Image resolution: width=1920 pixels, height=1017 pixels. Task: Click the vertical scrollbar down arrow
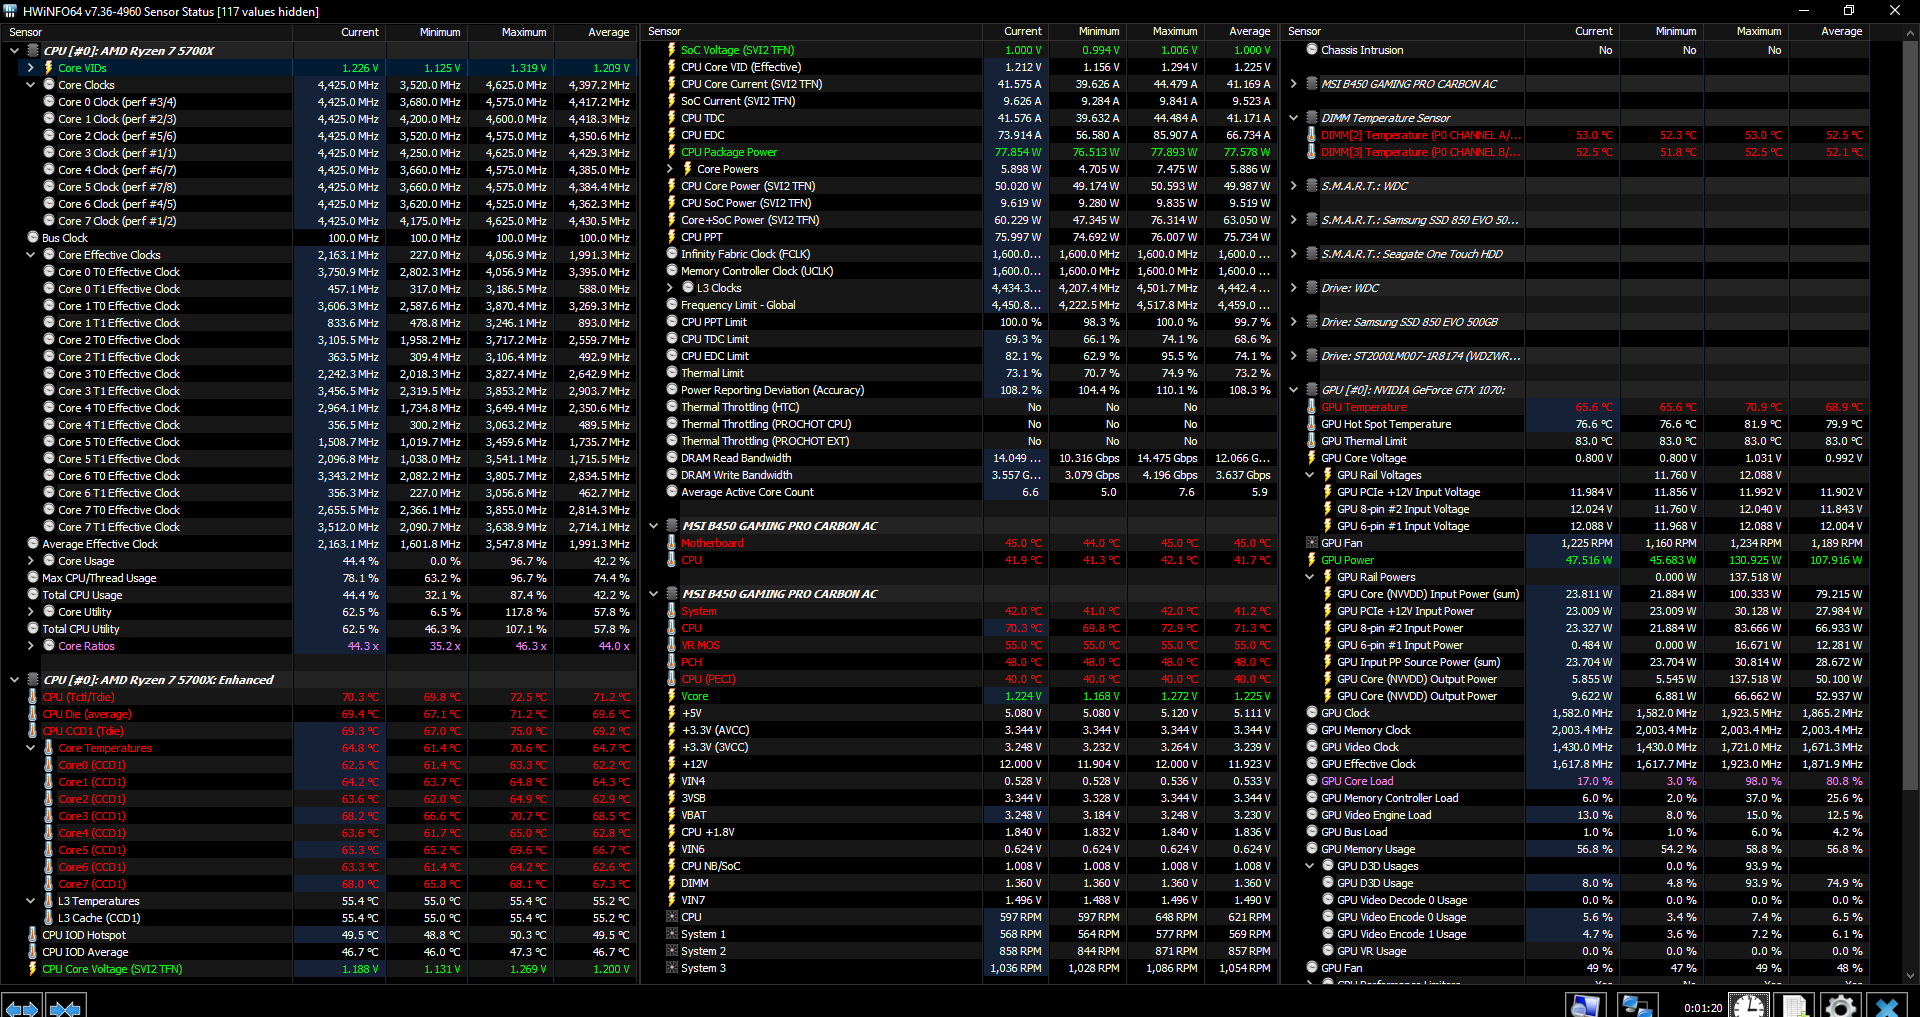point(1911,976)
